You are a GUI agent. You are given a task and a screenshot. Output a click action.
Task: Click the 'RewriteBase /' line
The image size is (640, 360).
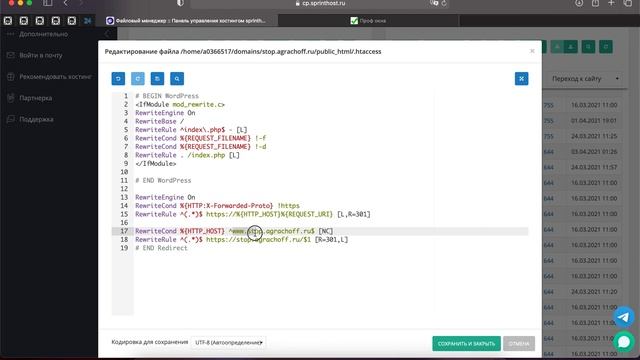(160, 121)
